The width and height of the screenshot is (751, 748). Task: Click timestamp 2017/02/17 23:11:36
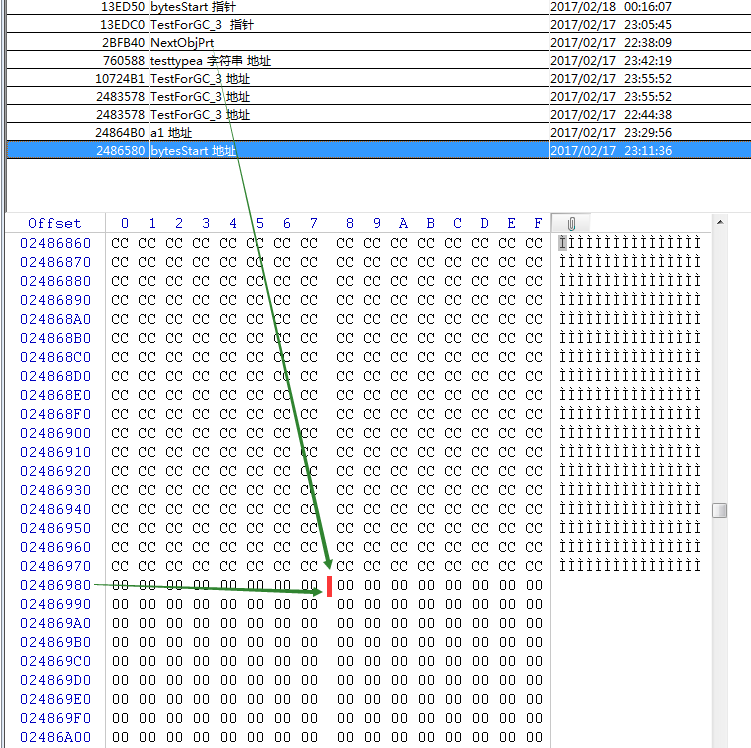point(611,151)
